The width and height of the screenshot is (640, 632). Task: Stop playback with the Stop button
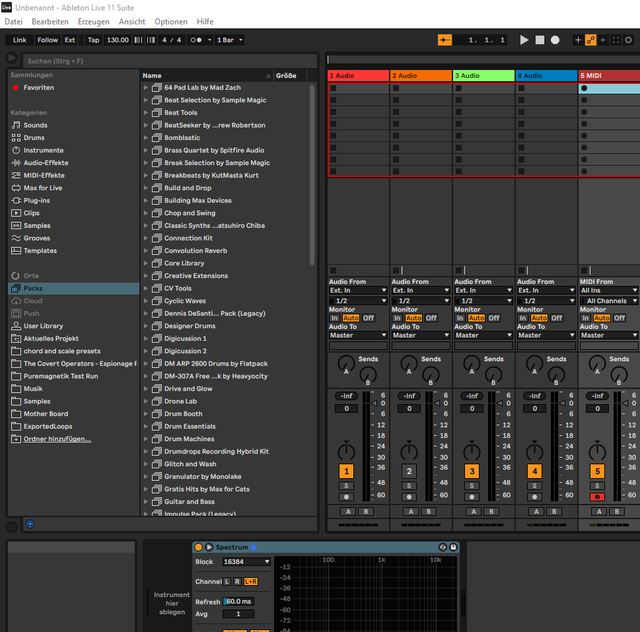click(x=540, y=40)
